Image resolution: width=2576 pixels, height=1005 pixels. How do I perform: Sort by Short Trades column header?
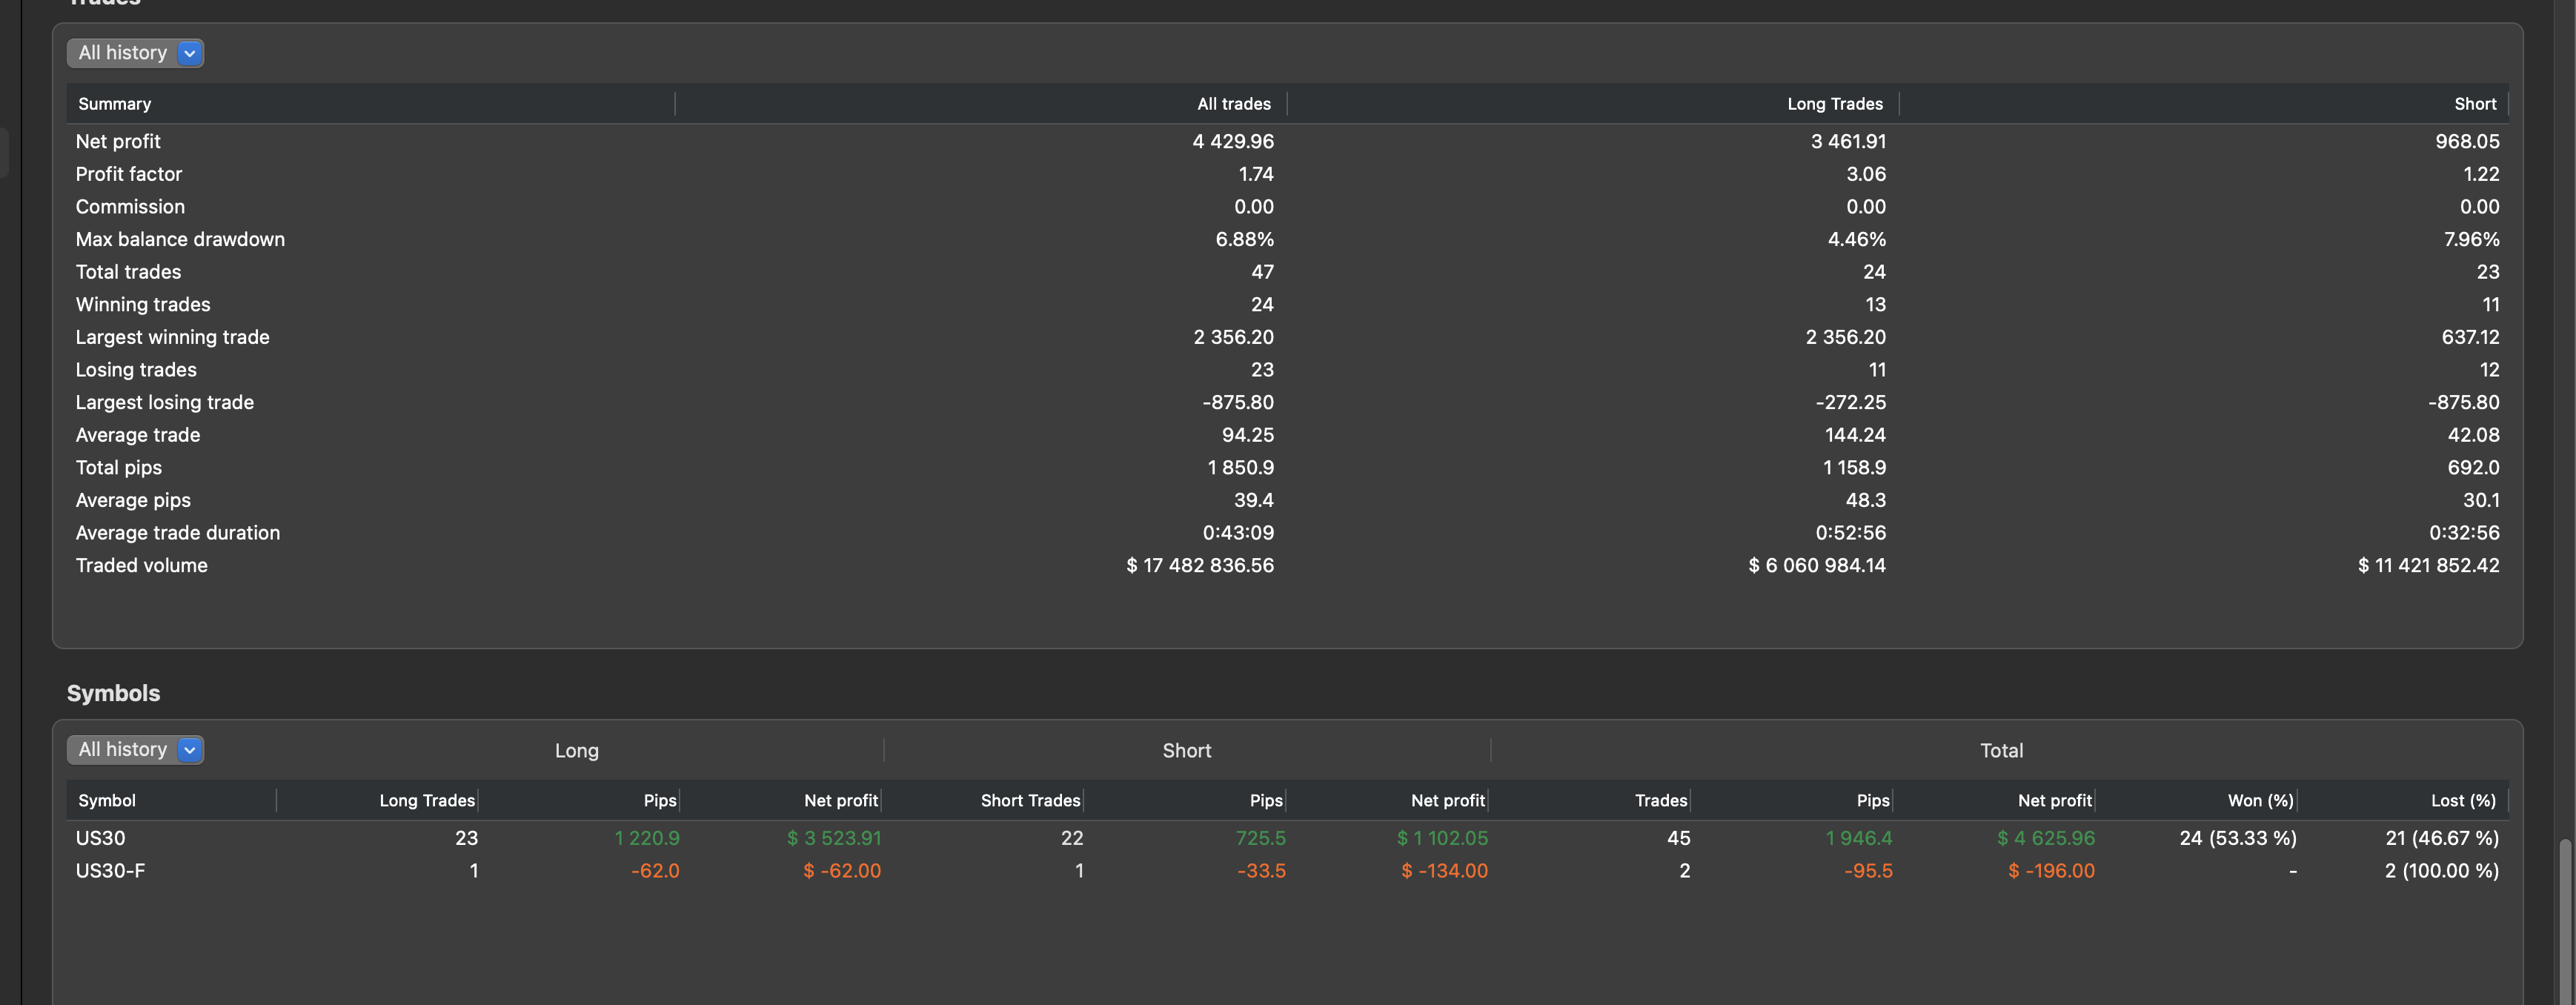coord(1029,801)
